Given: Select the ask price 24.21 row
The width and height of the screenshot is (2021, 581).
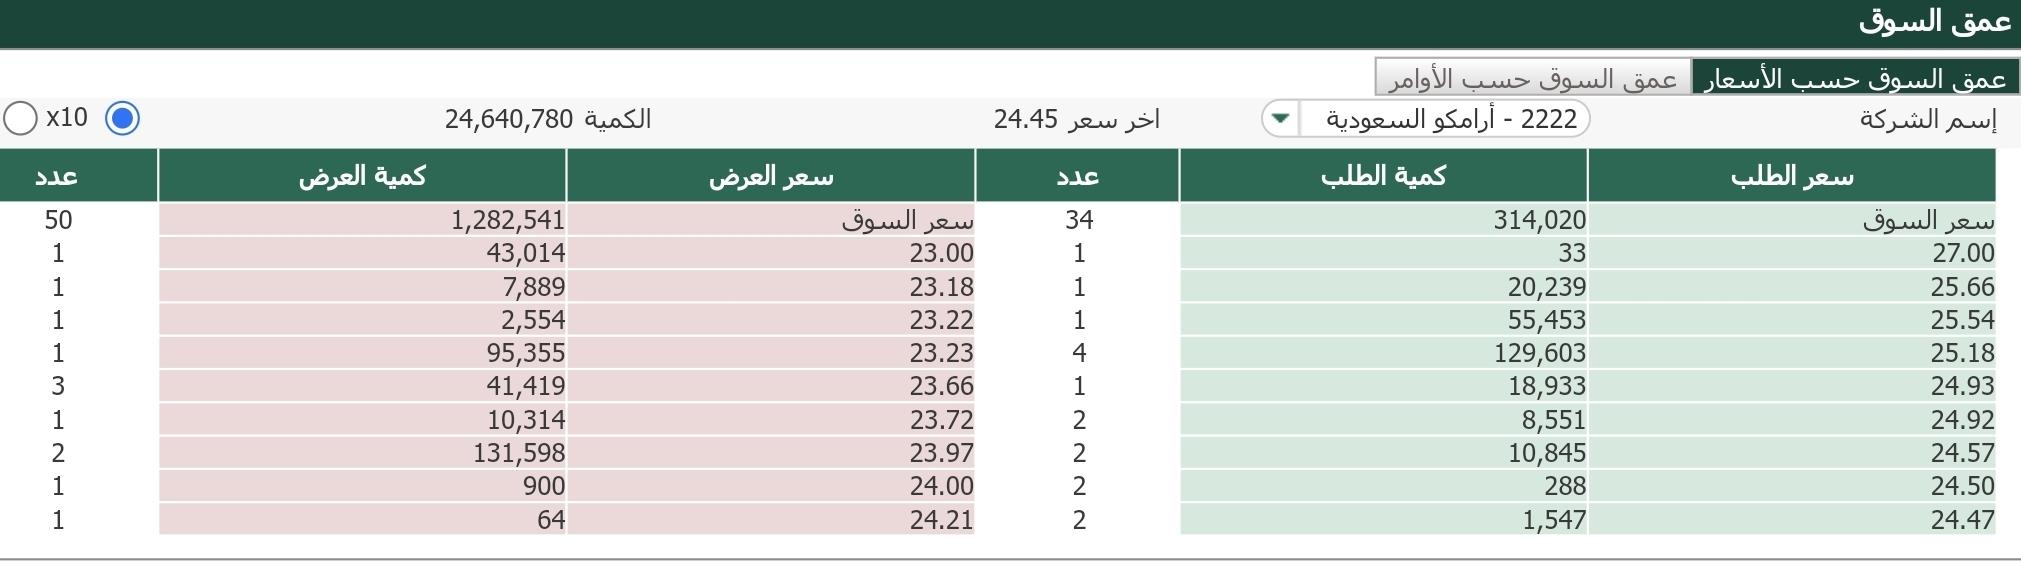Looking at the screenshot, I should coord(487,520).
